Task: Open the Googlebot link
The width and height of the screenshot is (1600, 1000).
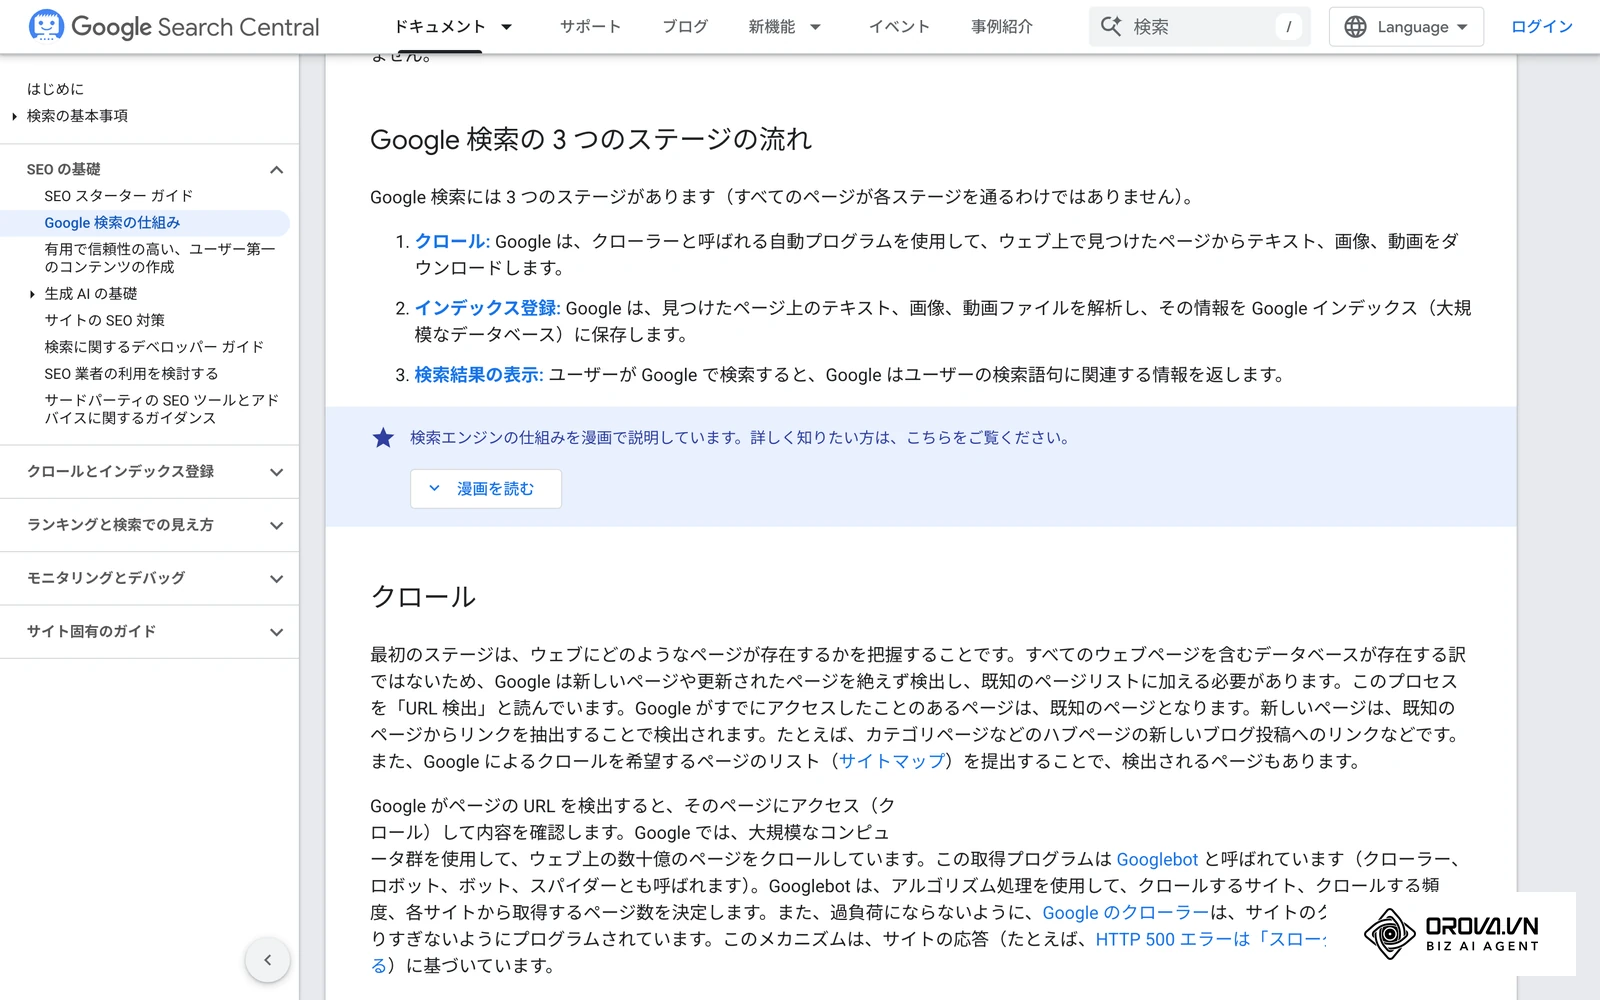Action: 1157,859
